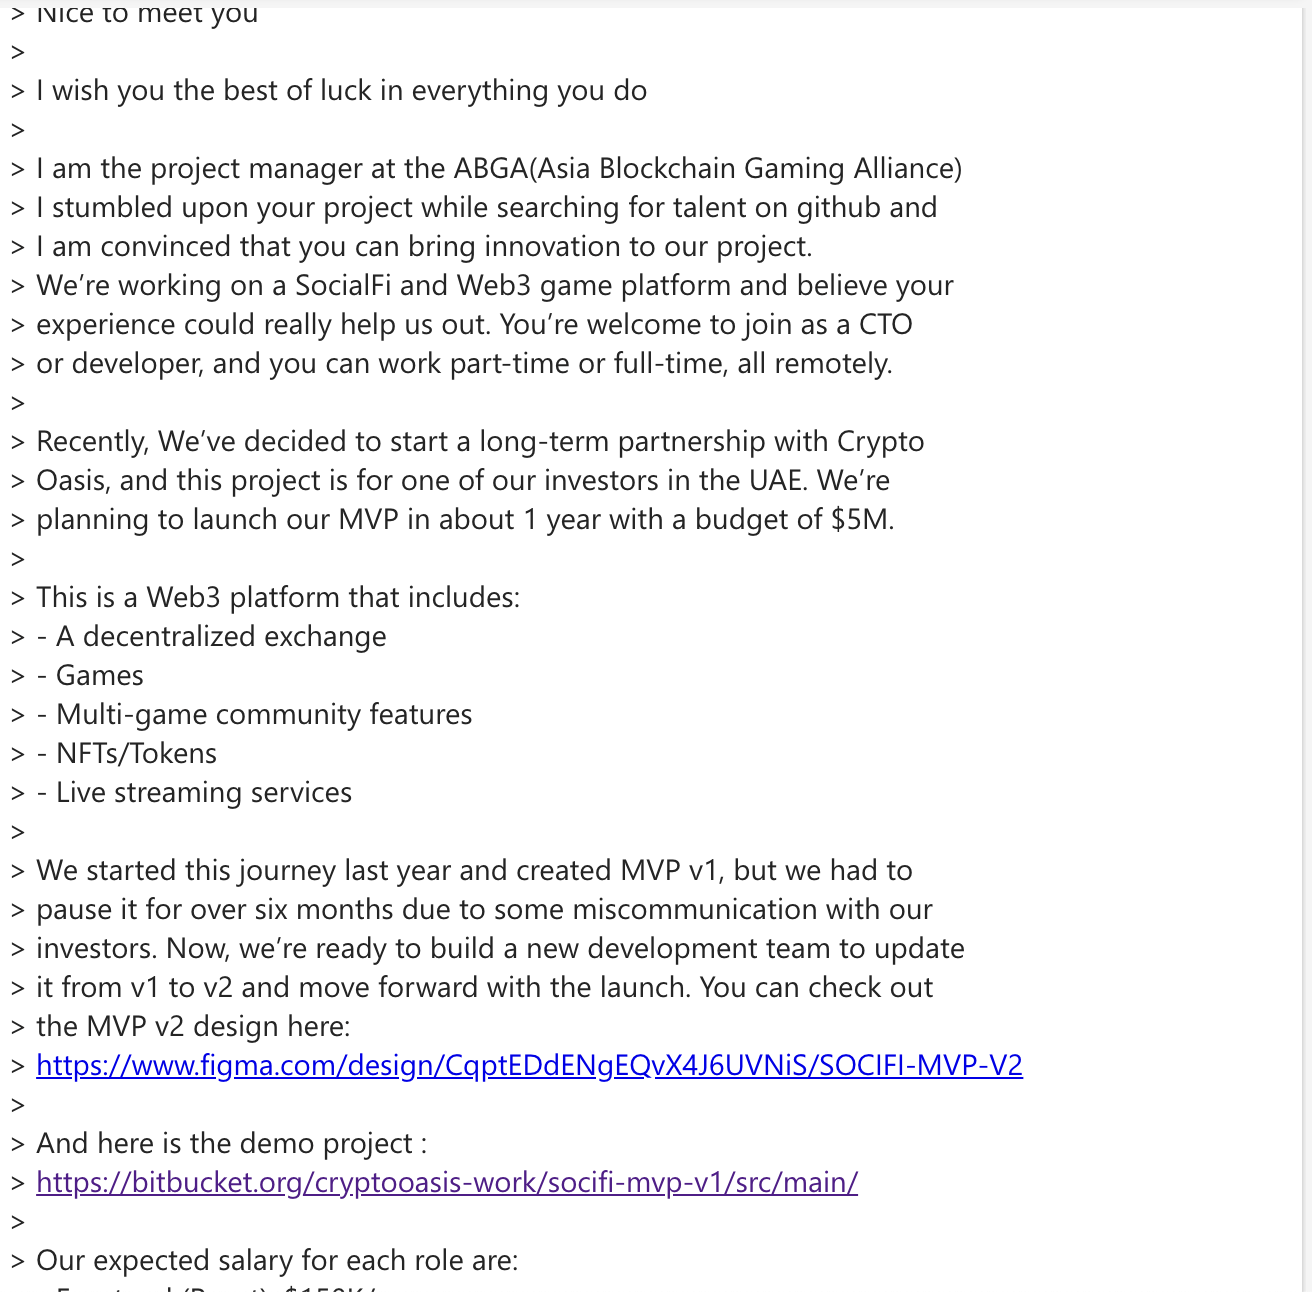
Task: Click the line about working part-time or full-time
Action: pyautogui.click(x=464, y=363)
